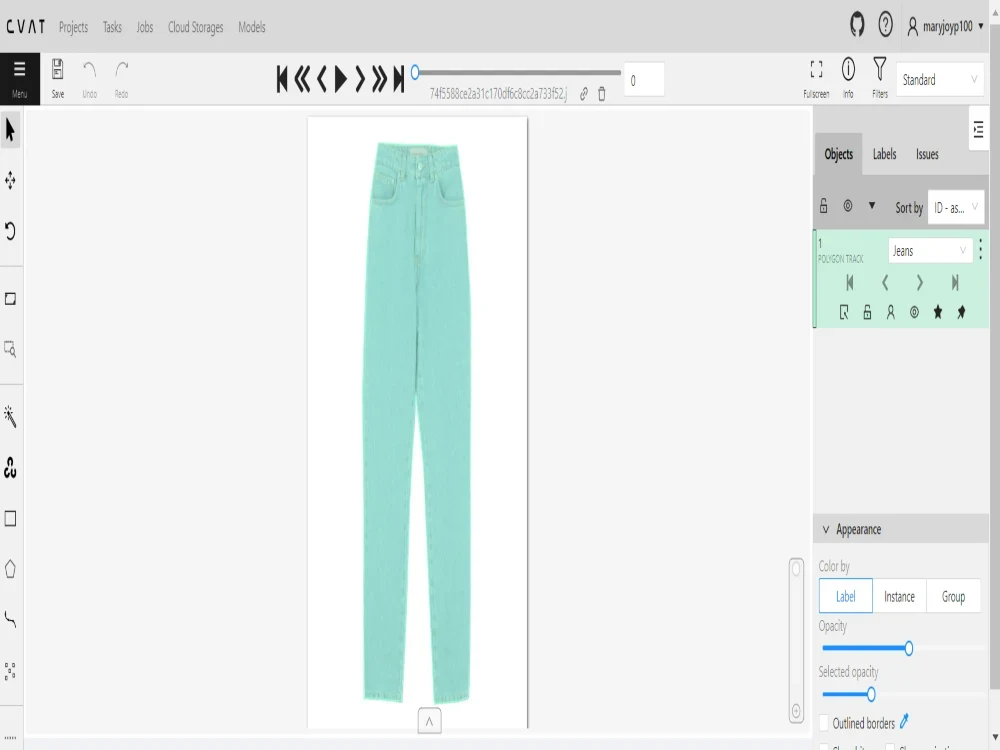The image size is (1000, 750).
Task: Color by Instance option
Action: 899,596
